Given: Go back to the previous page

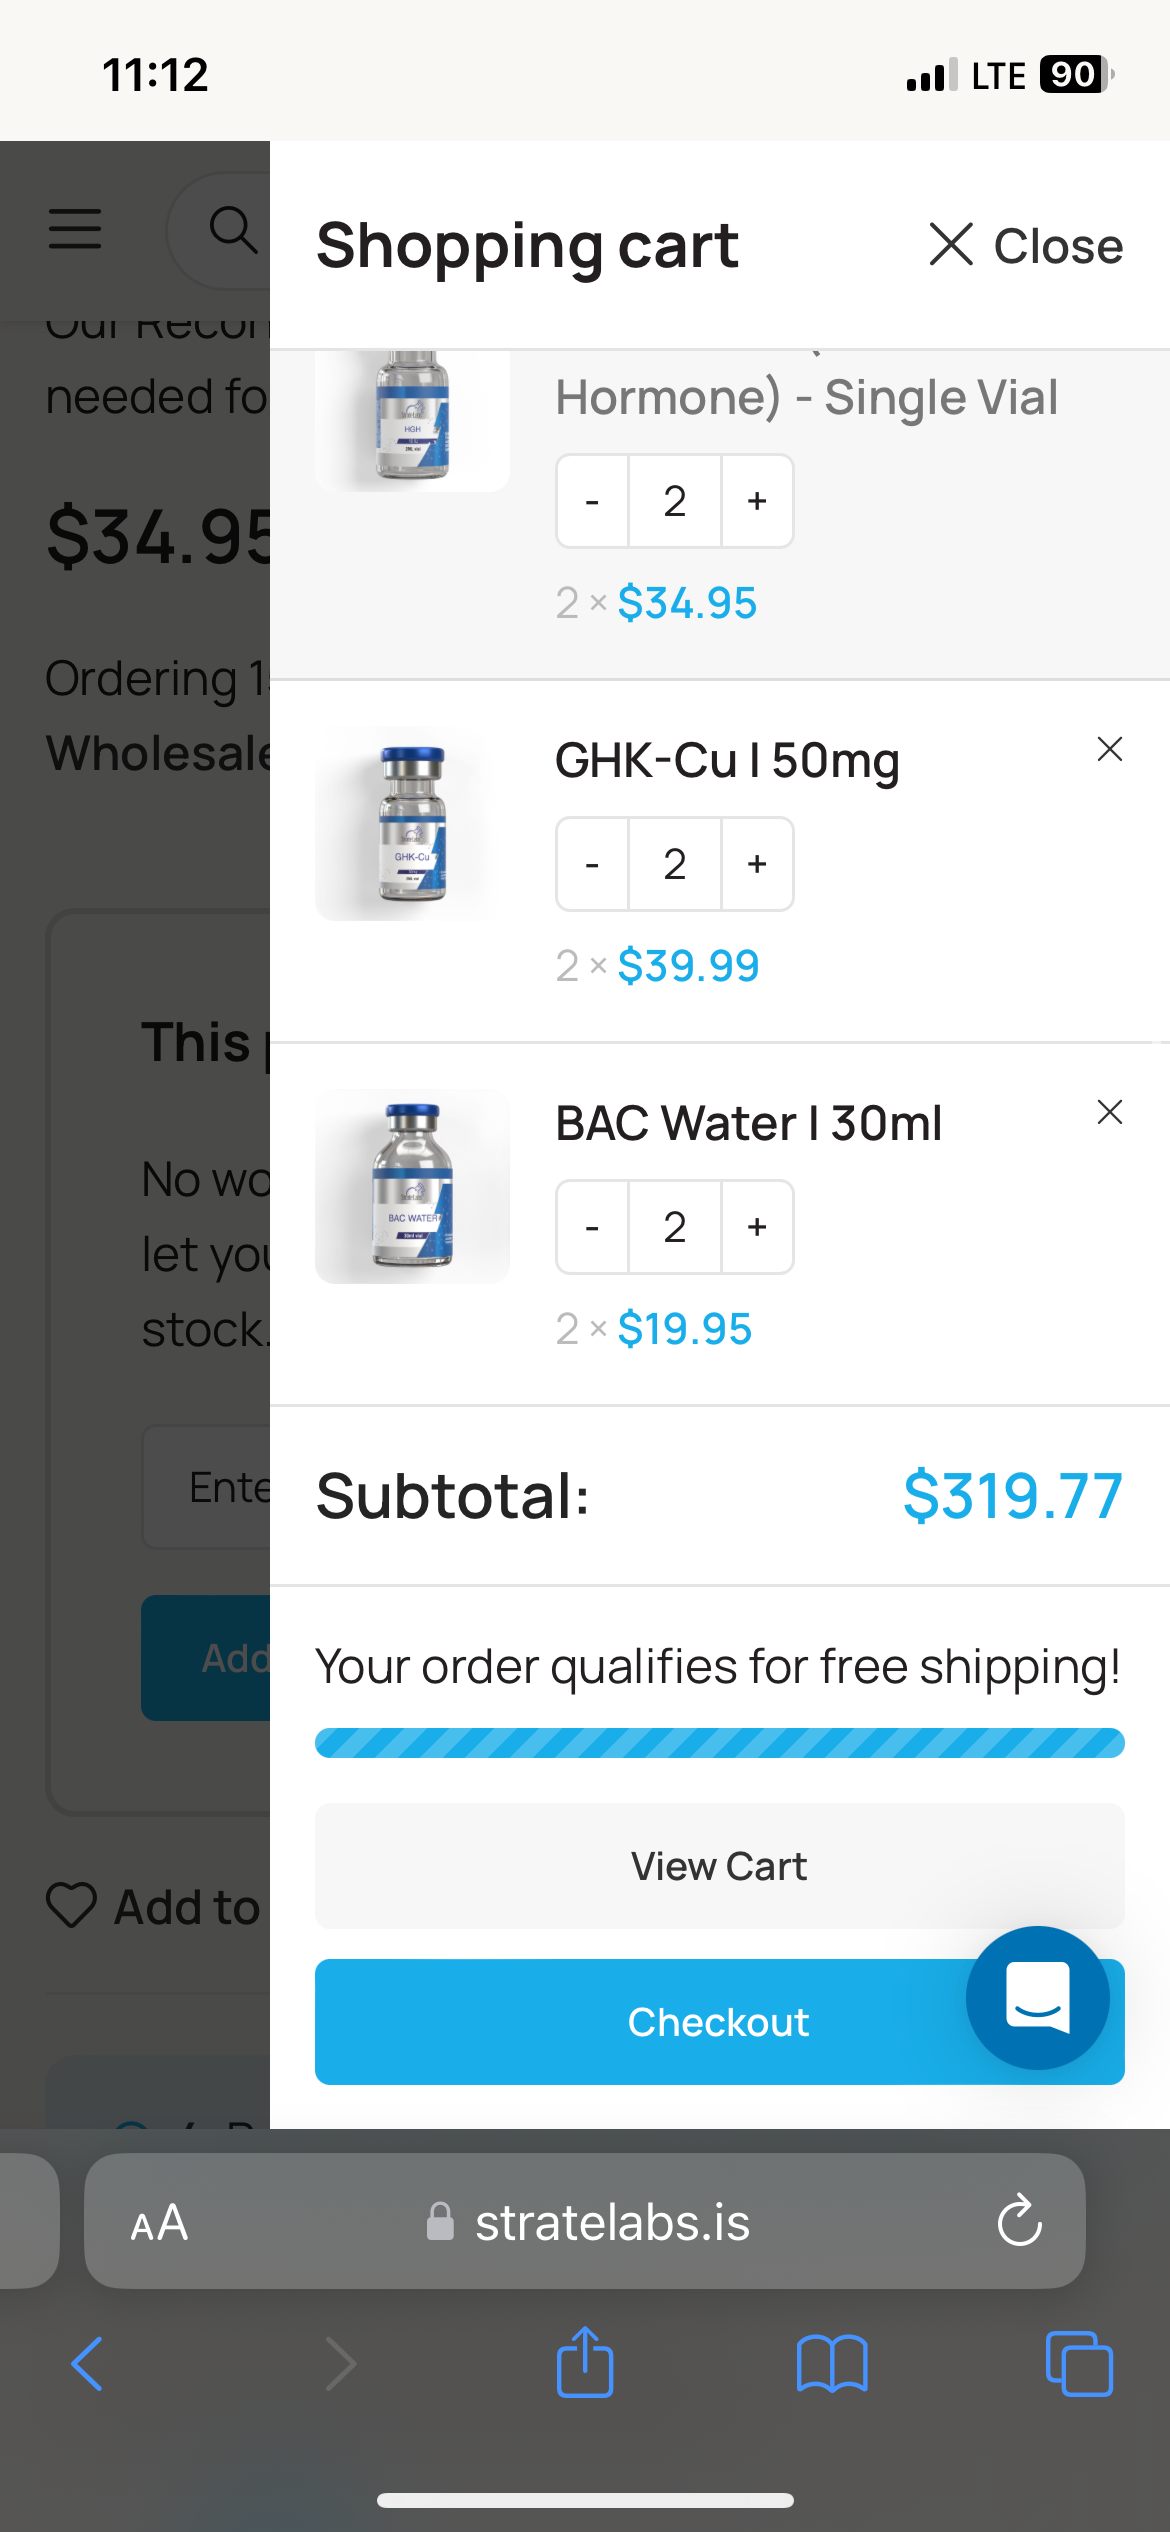Looking at the screenshot, I should click(88, 2364).
